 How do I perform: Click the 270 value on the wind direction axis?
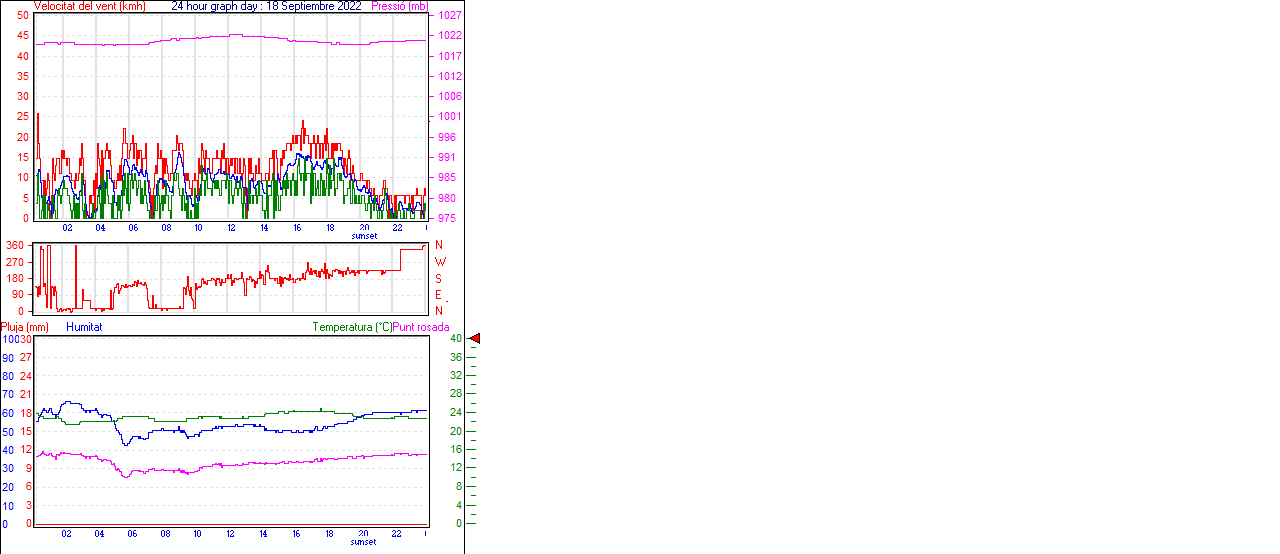(15, 262)
